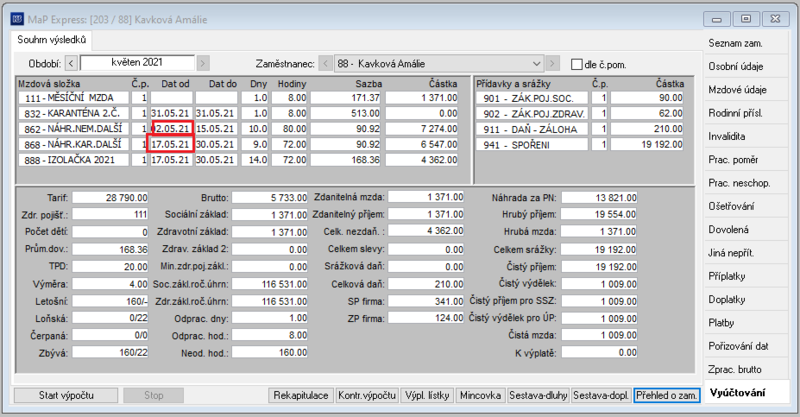The width and height of the screenshot is (800, 417).
Task: Click Dat do 15.05.21 cell
Action: click(216, 129)
